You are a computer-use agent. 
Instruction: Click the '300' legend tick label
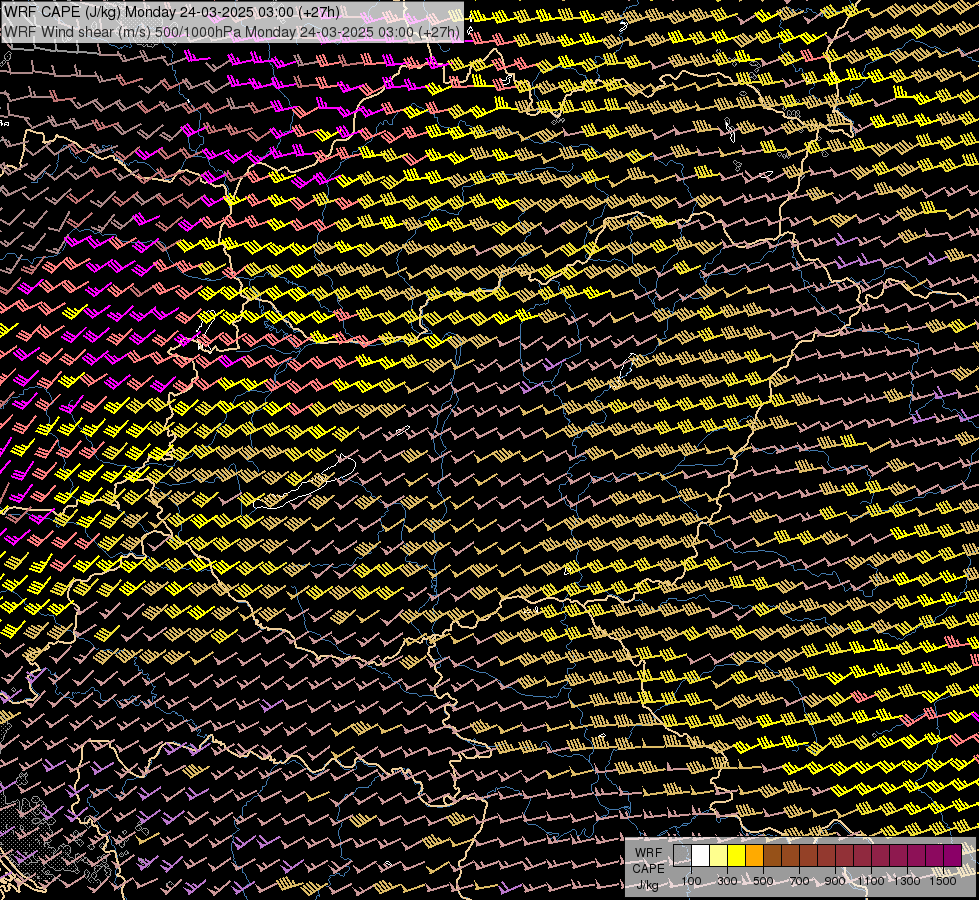(727, 881)
